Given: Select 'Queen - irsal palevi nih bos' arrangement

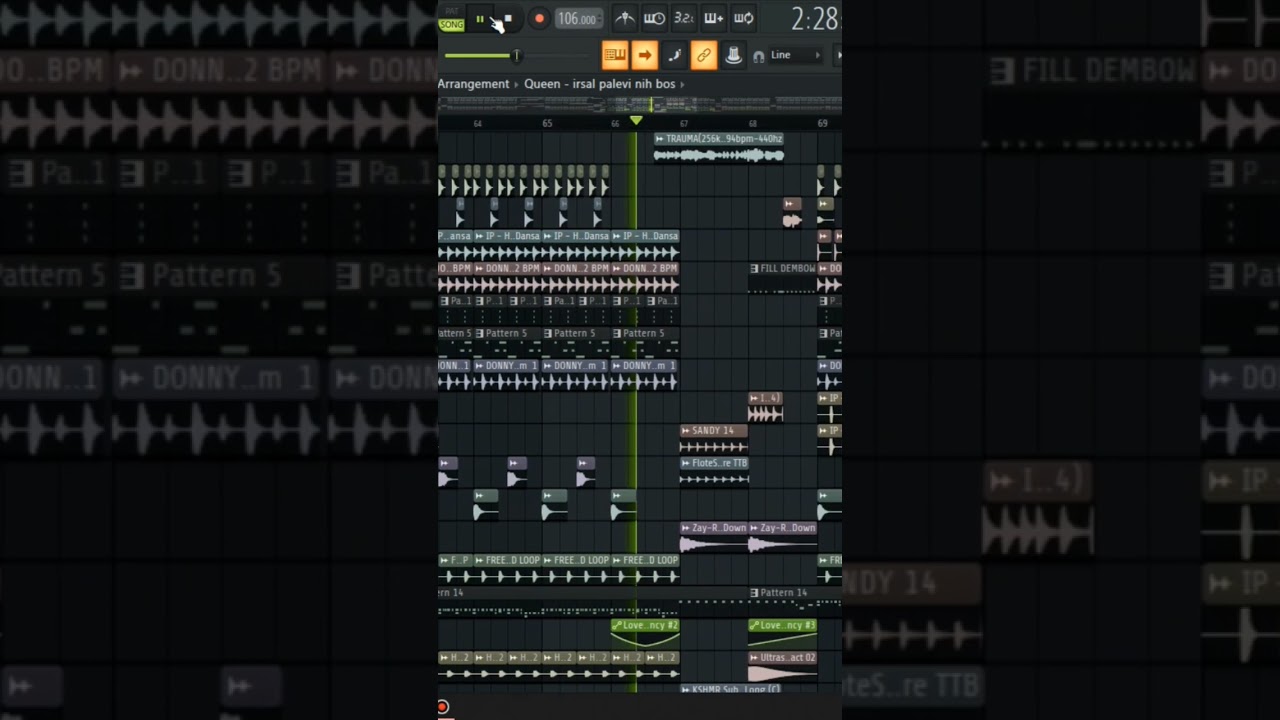Looking at the screenshot, I should [x=600, y=84].
